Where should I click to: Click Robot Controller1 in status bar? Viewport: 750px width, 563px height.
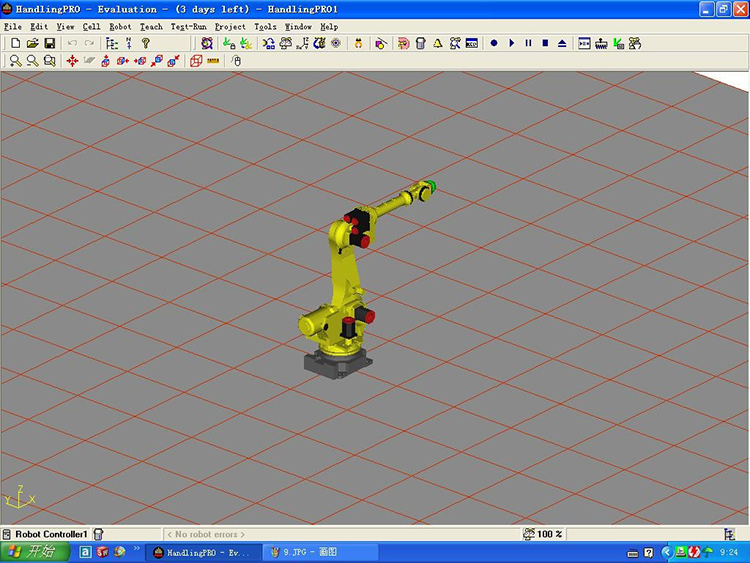51,534
